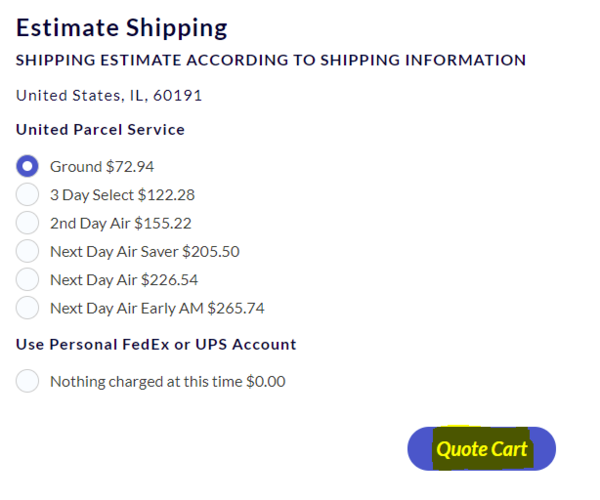Image resolution: width=600 pixels, height=500 pixels.
Task: Click the "2nd Day Air $155.22" label text
Action: coord(120,223)
